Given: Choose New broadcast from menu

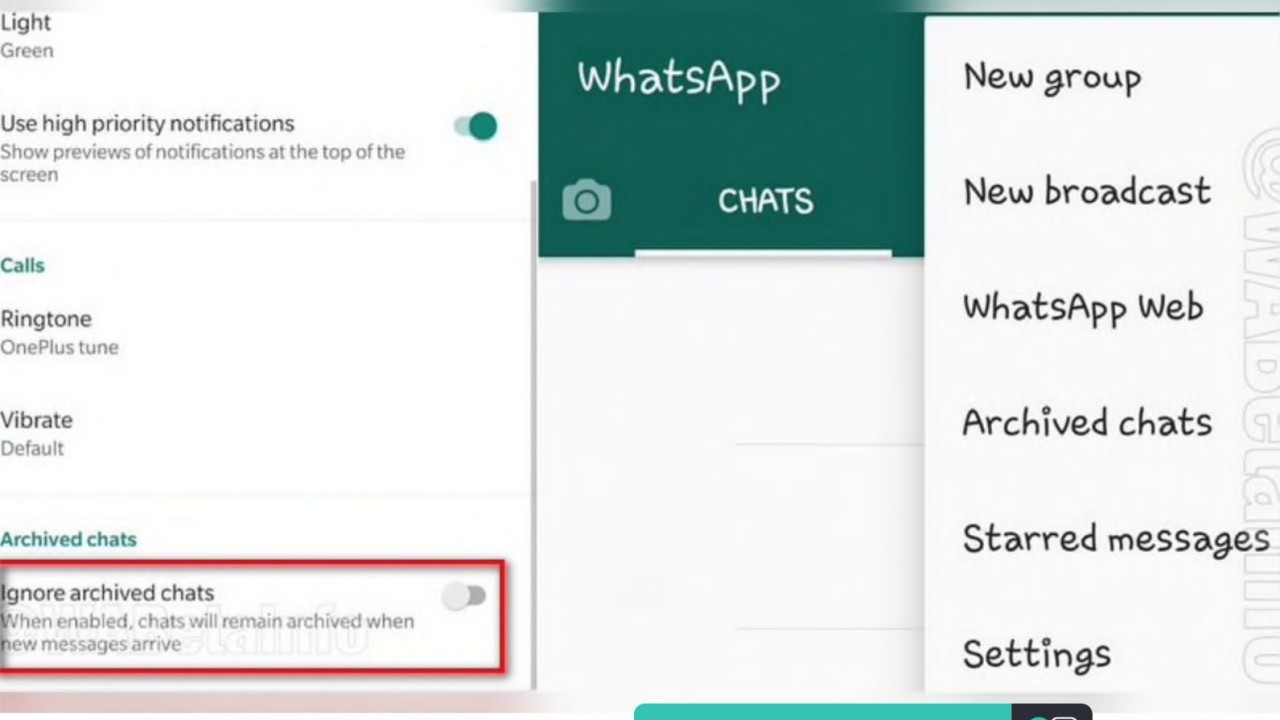Looking at the screenshot, I should pyautogui.click(x=1087, y=191).
